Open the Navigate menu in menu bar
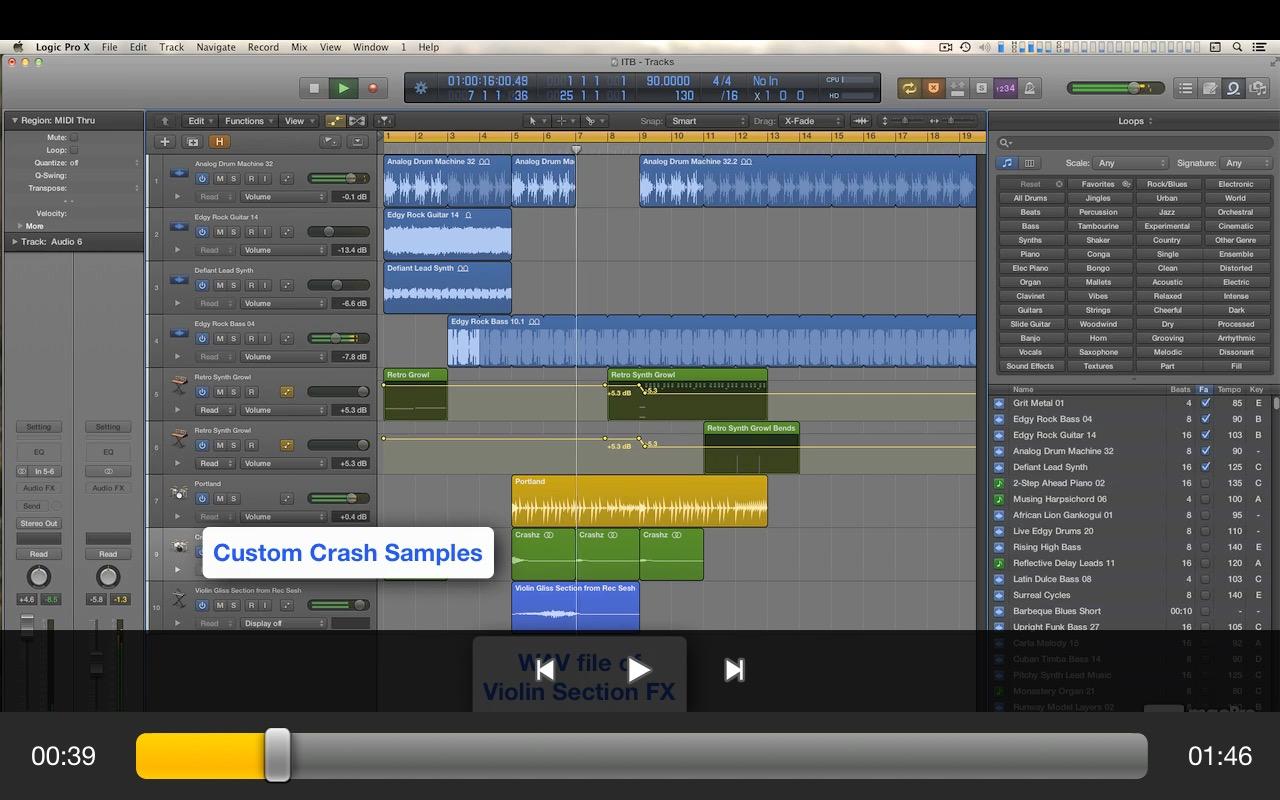1280x800 pixels. point(215,47)
